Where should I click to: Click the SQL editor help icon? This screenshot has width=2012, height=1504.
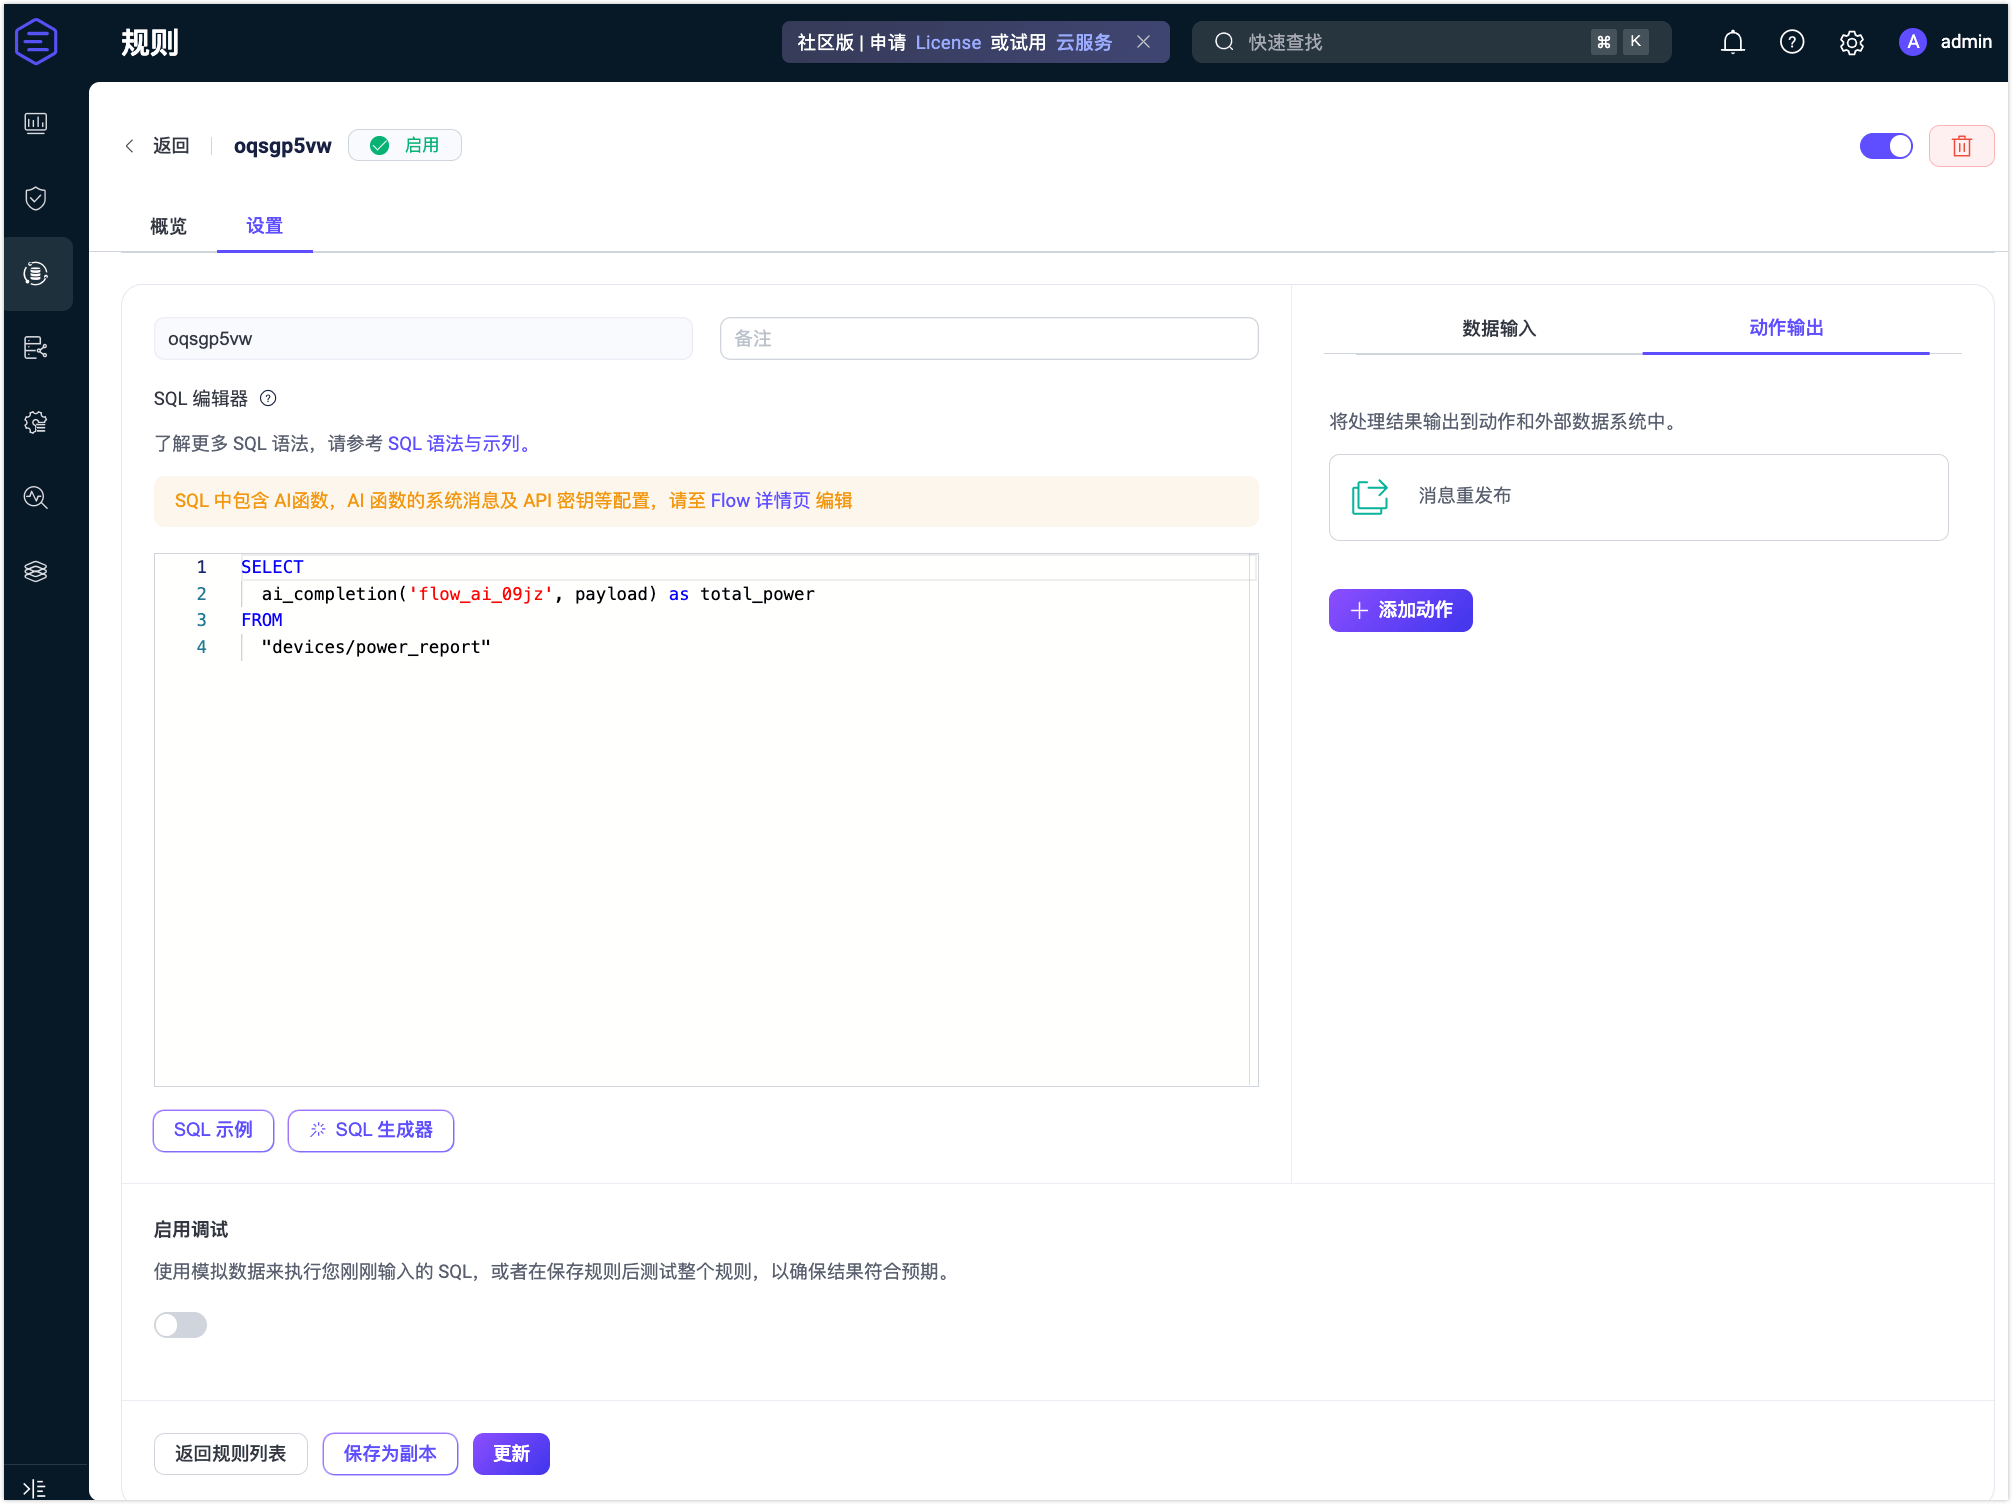coord(268,398)
